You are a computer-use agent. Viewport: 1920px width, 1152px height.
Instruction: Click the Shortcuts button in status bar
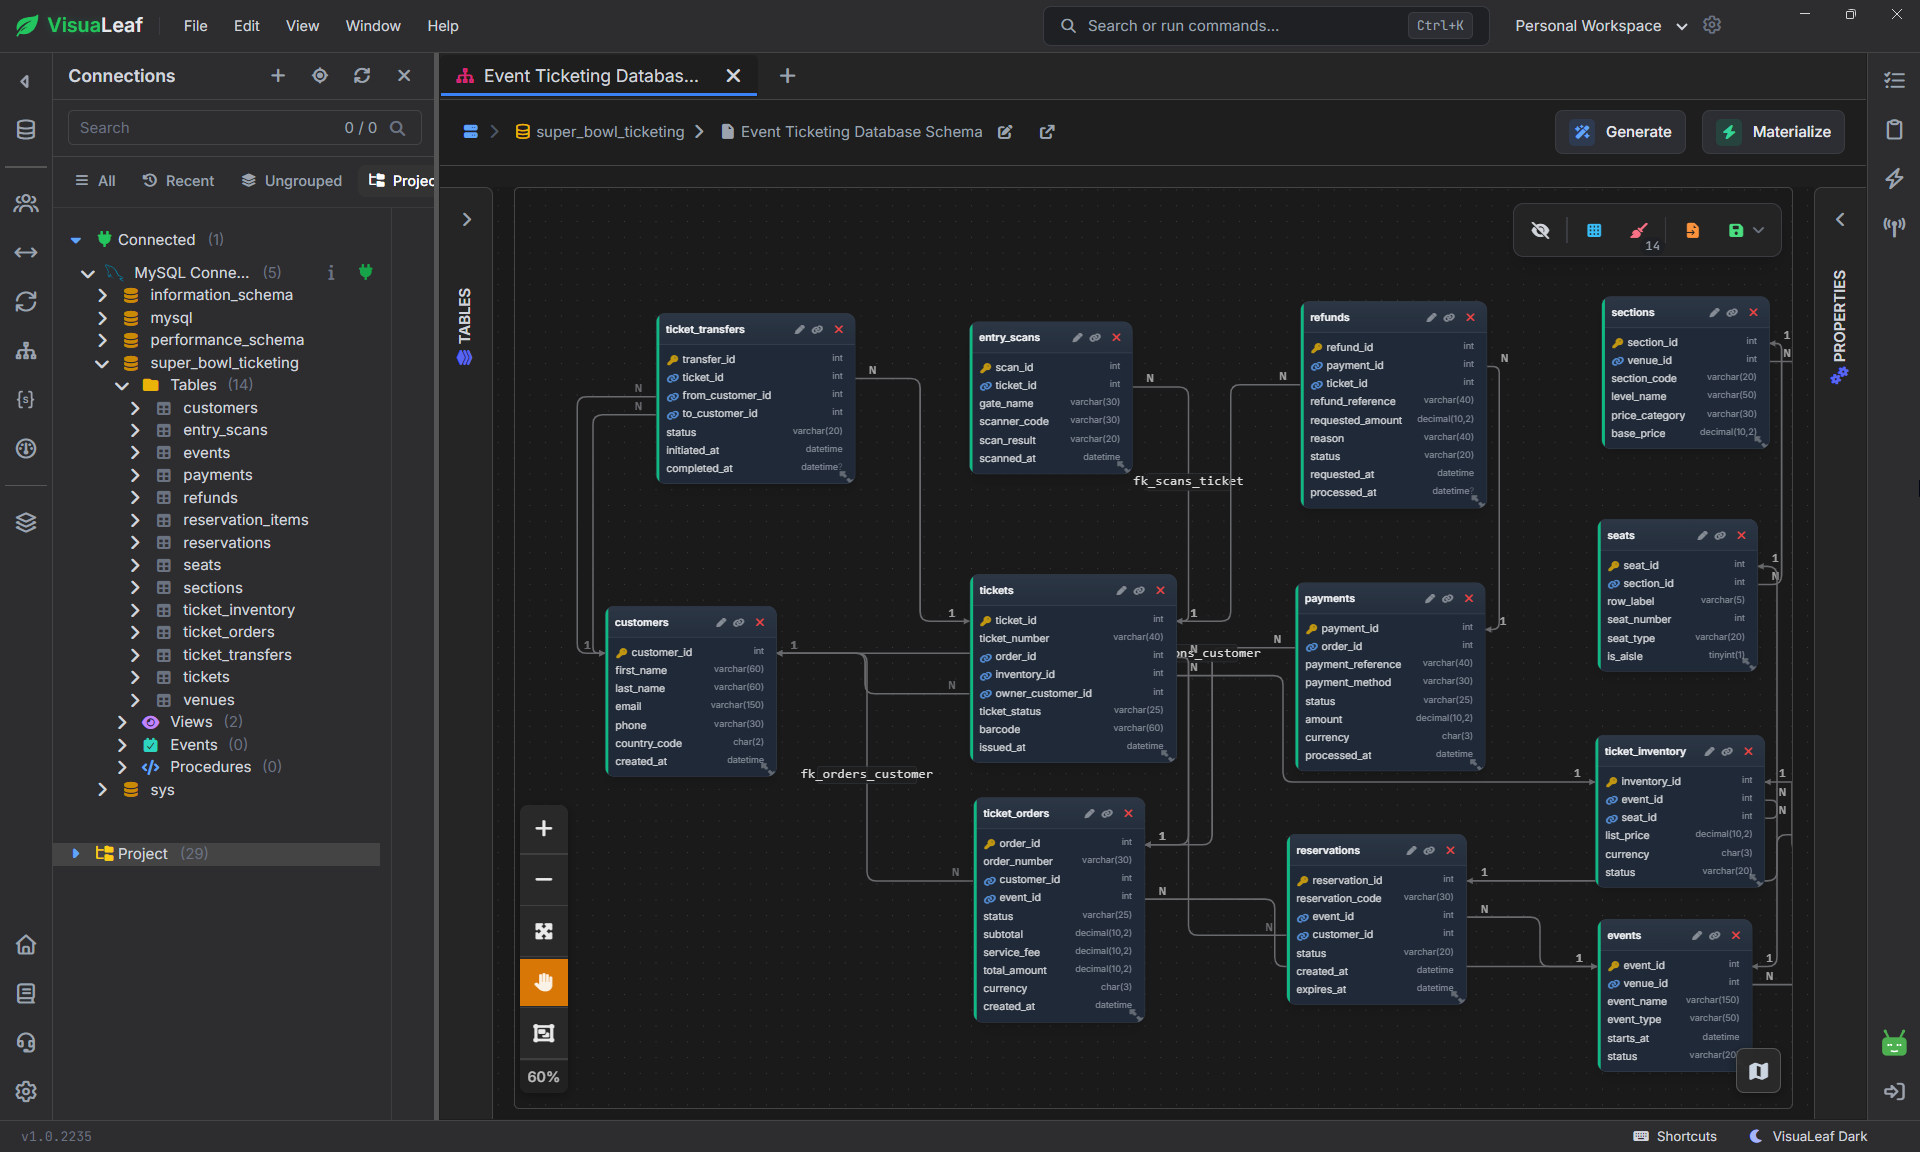coord(1675,1136)
